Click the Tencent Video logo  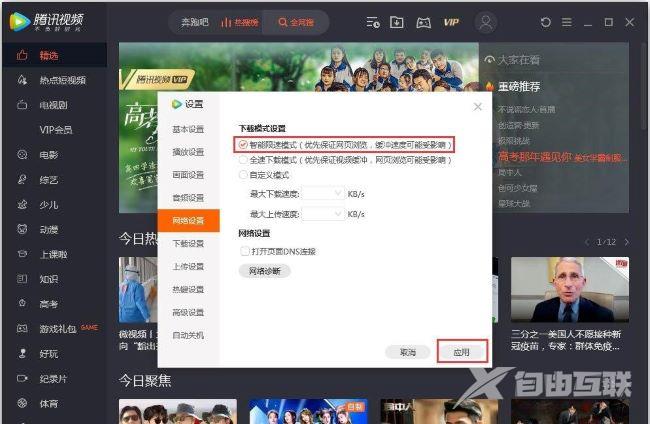(46, 21)
